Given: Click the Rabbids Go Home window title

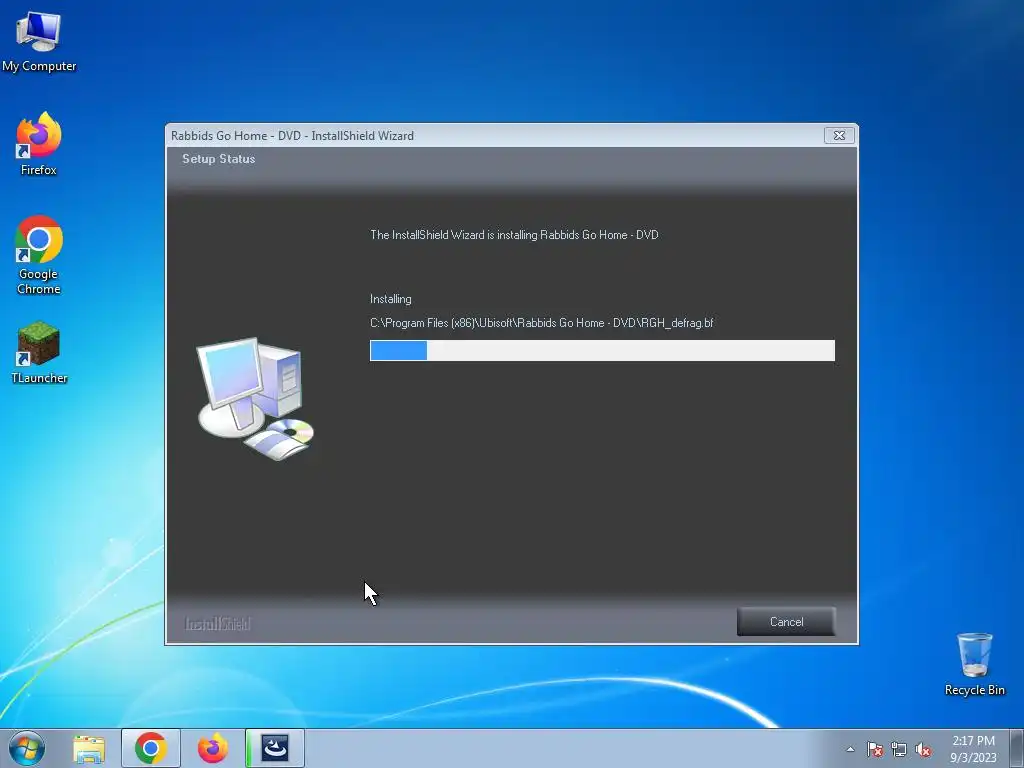Looking at the screenshot, I should pyautogui.click(x=293, y=136).
